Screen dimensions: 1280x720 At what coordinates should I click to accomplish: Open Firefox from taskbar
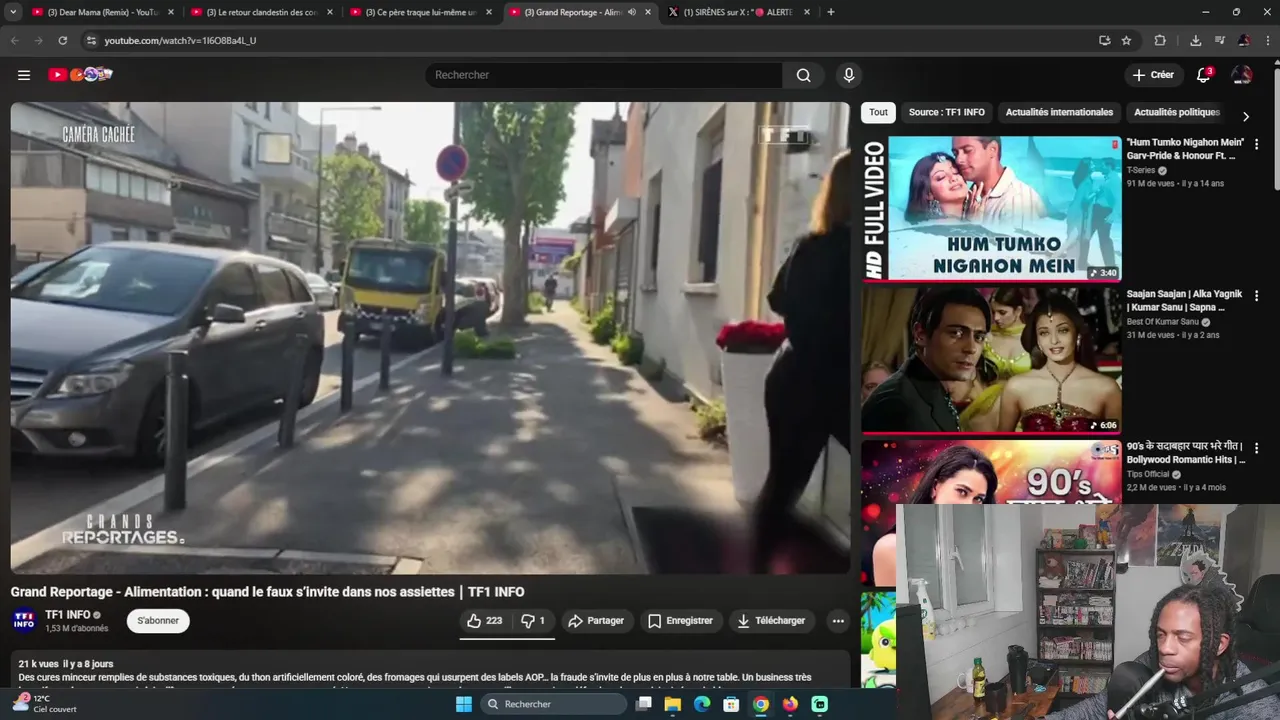click(790, 704)
